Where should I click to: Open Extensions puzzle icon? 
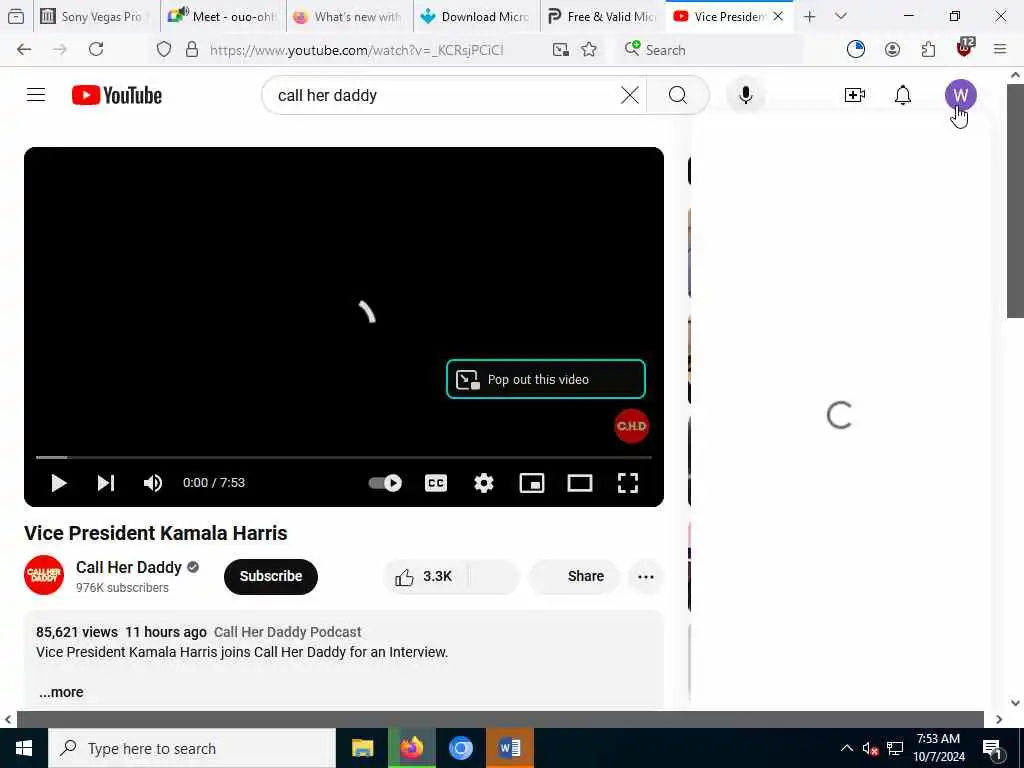pos(928,49)
